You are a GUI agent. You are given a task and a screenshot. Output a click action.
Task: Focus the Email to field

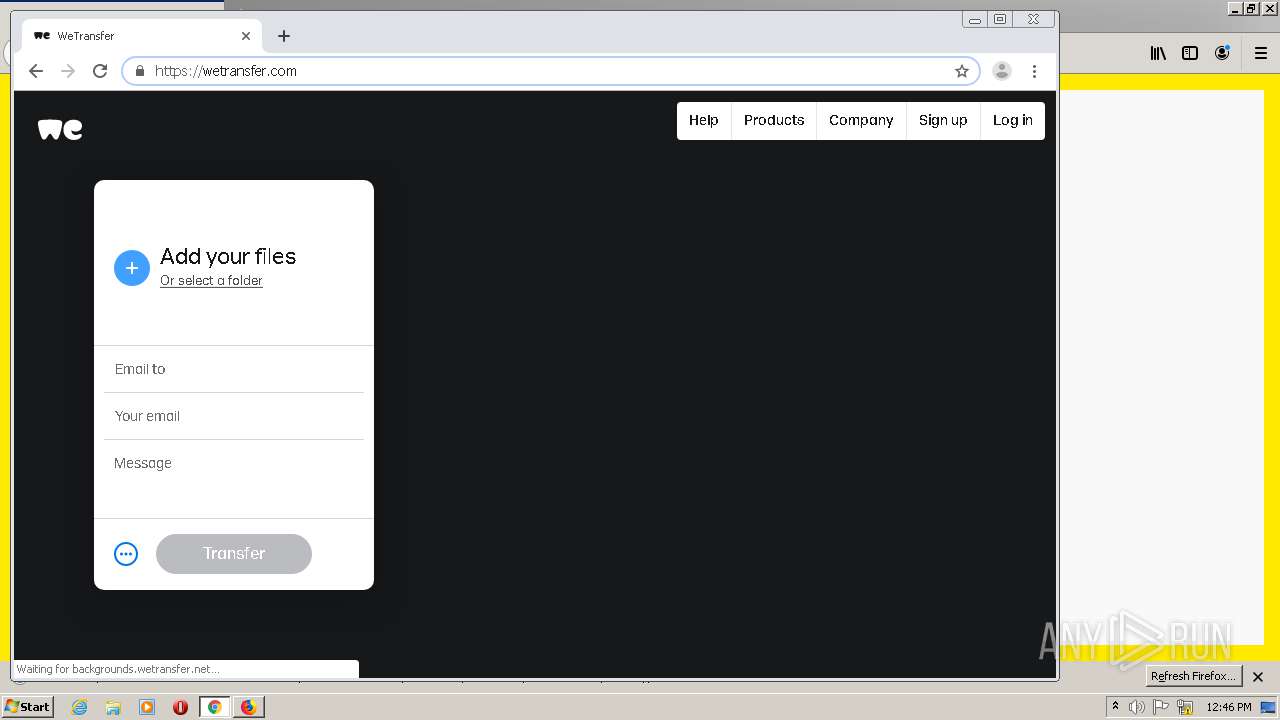(x=234, y=369)
